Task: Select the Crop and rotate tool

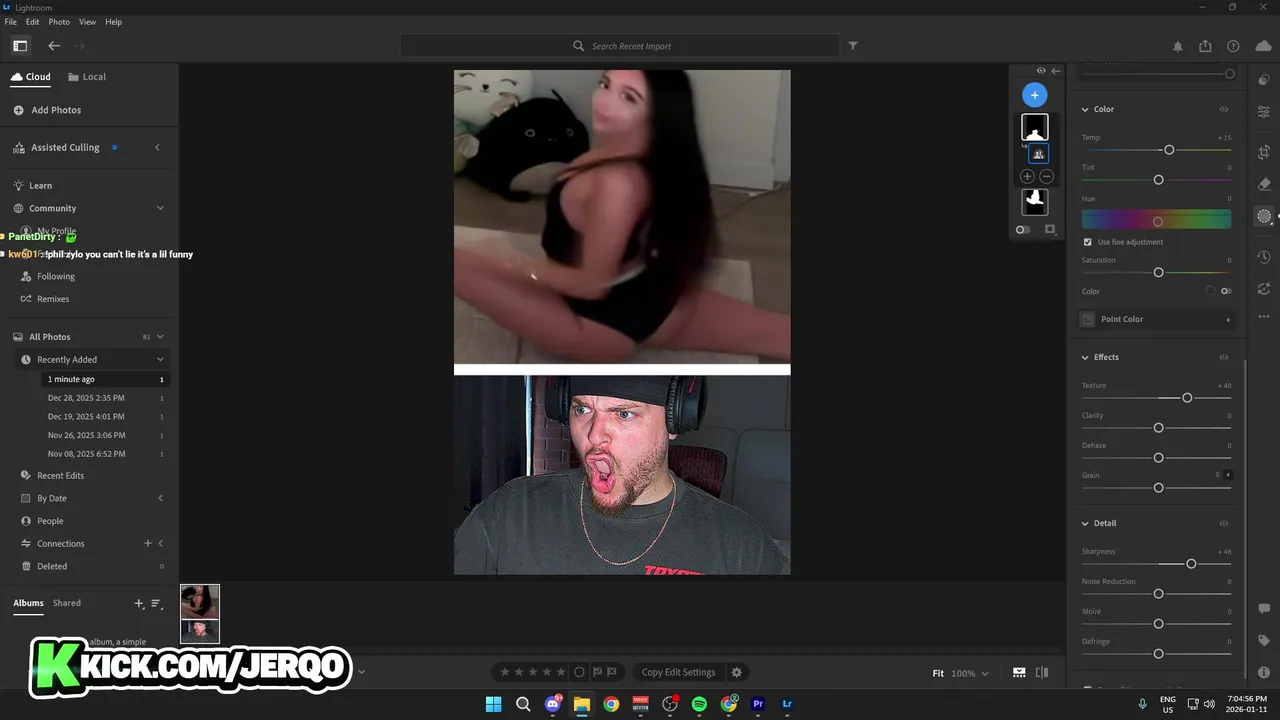Action: click(x=1264, y=152)
